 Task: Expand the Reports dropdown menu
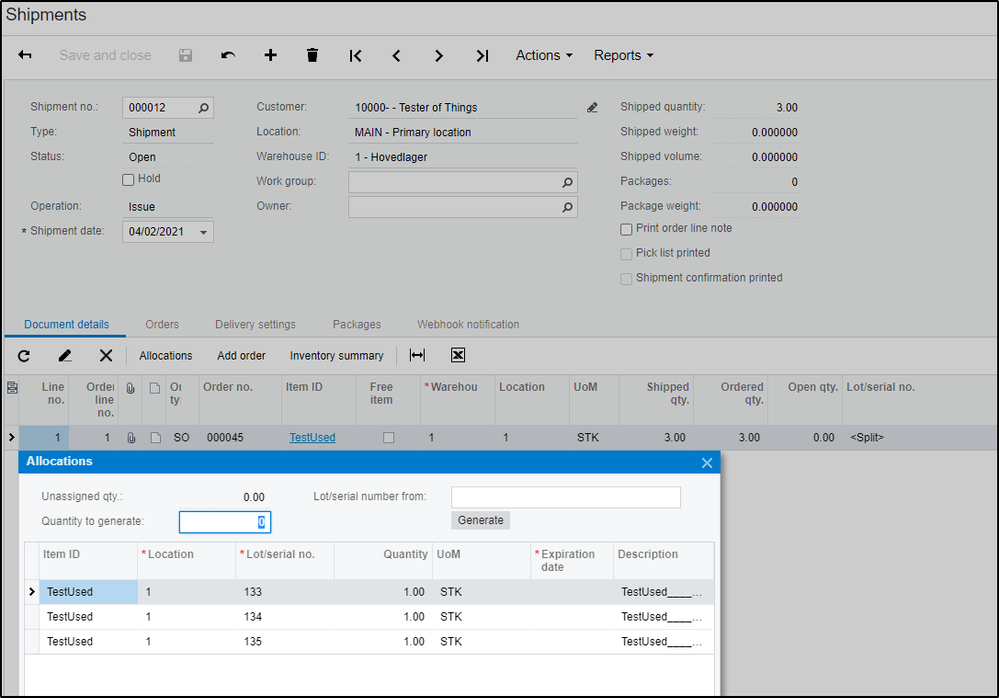click(623, 56)
